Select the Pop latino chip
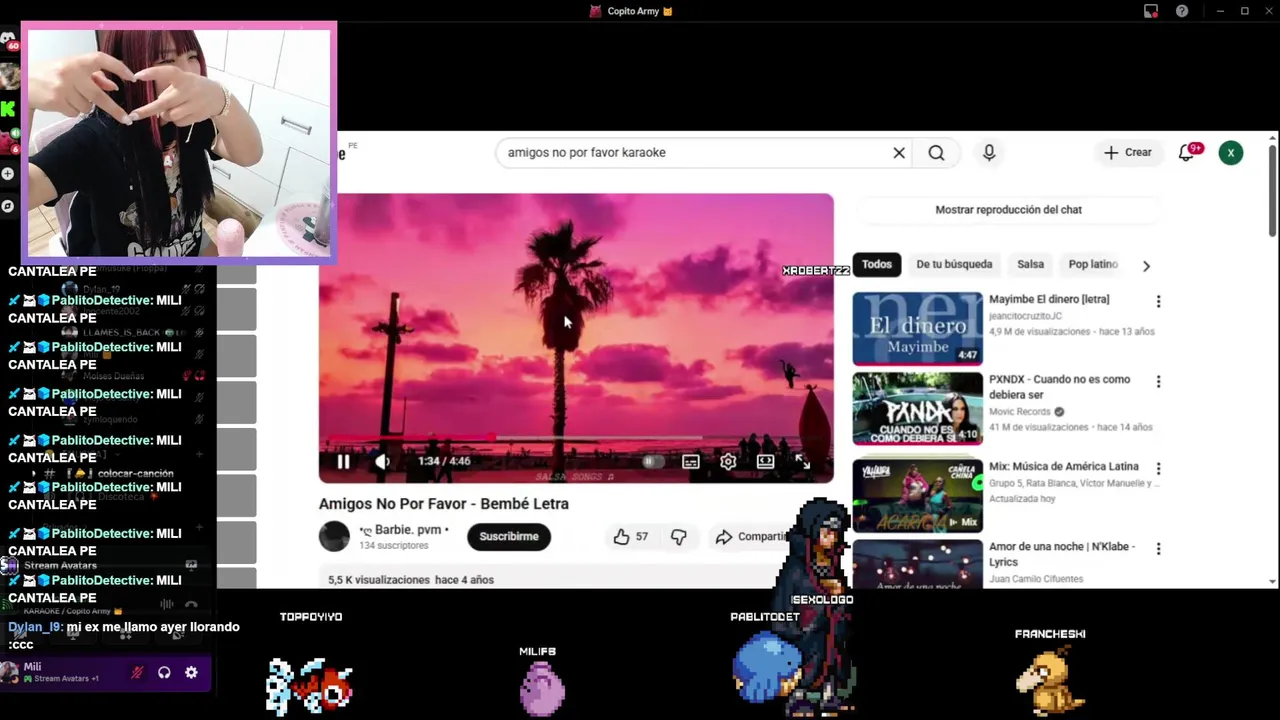 tap(1093, 265)
